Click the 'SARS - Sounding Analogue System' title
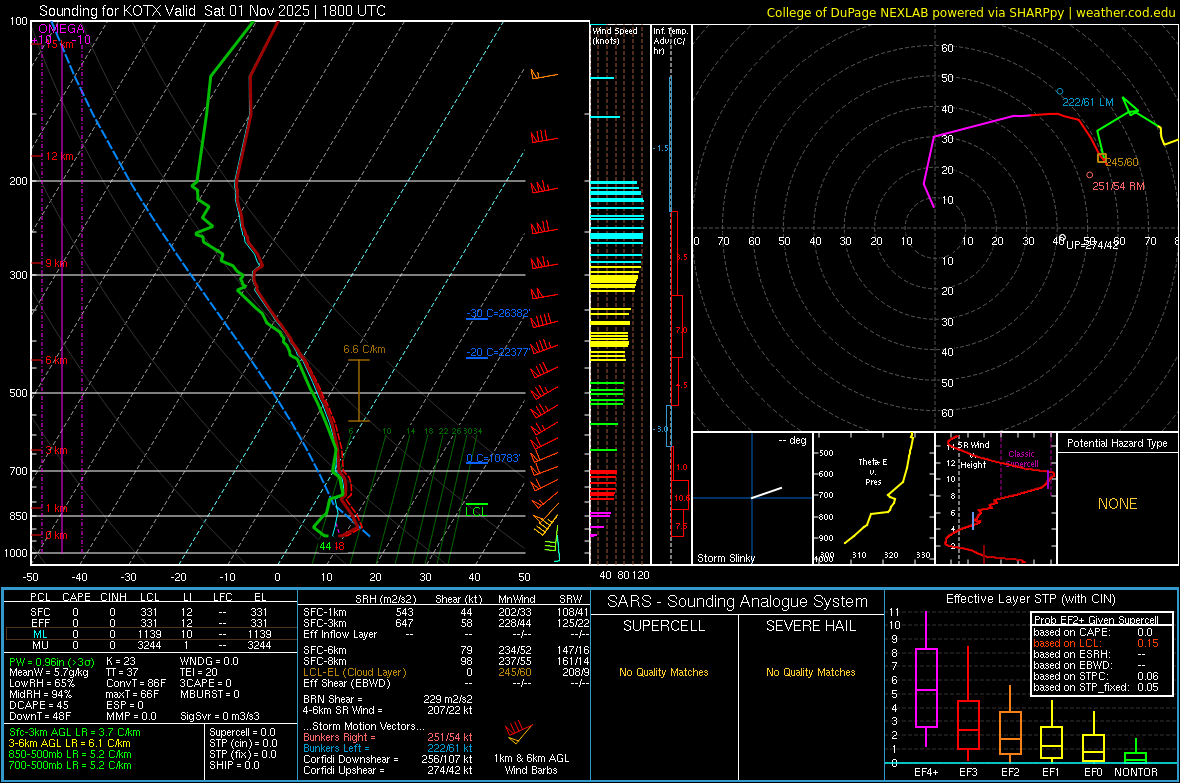 click(x=737, y=602)
